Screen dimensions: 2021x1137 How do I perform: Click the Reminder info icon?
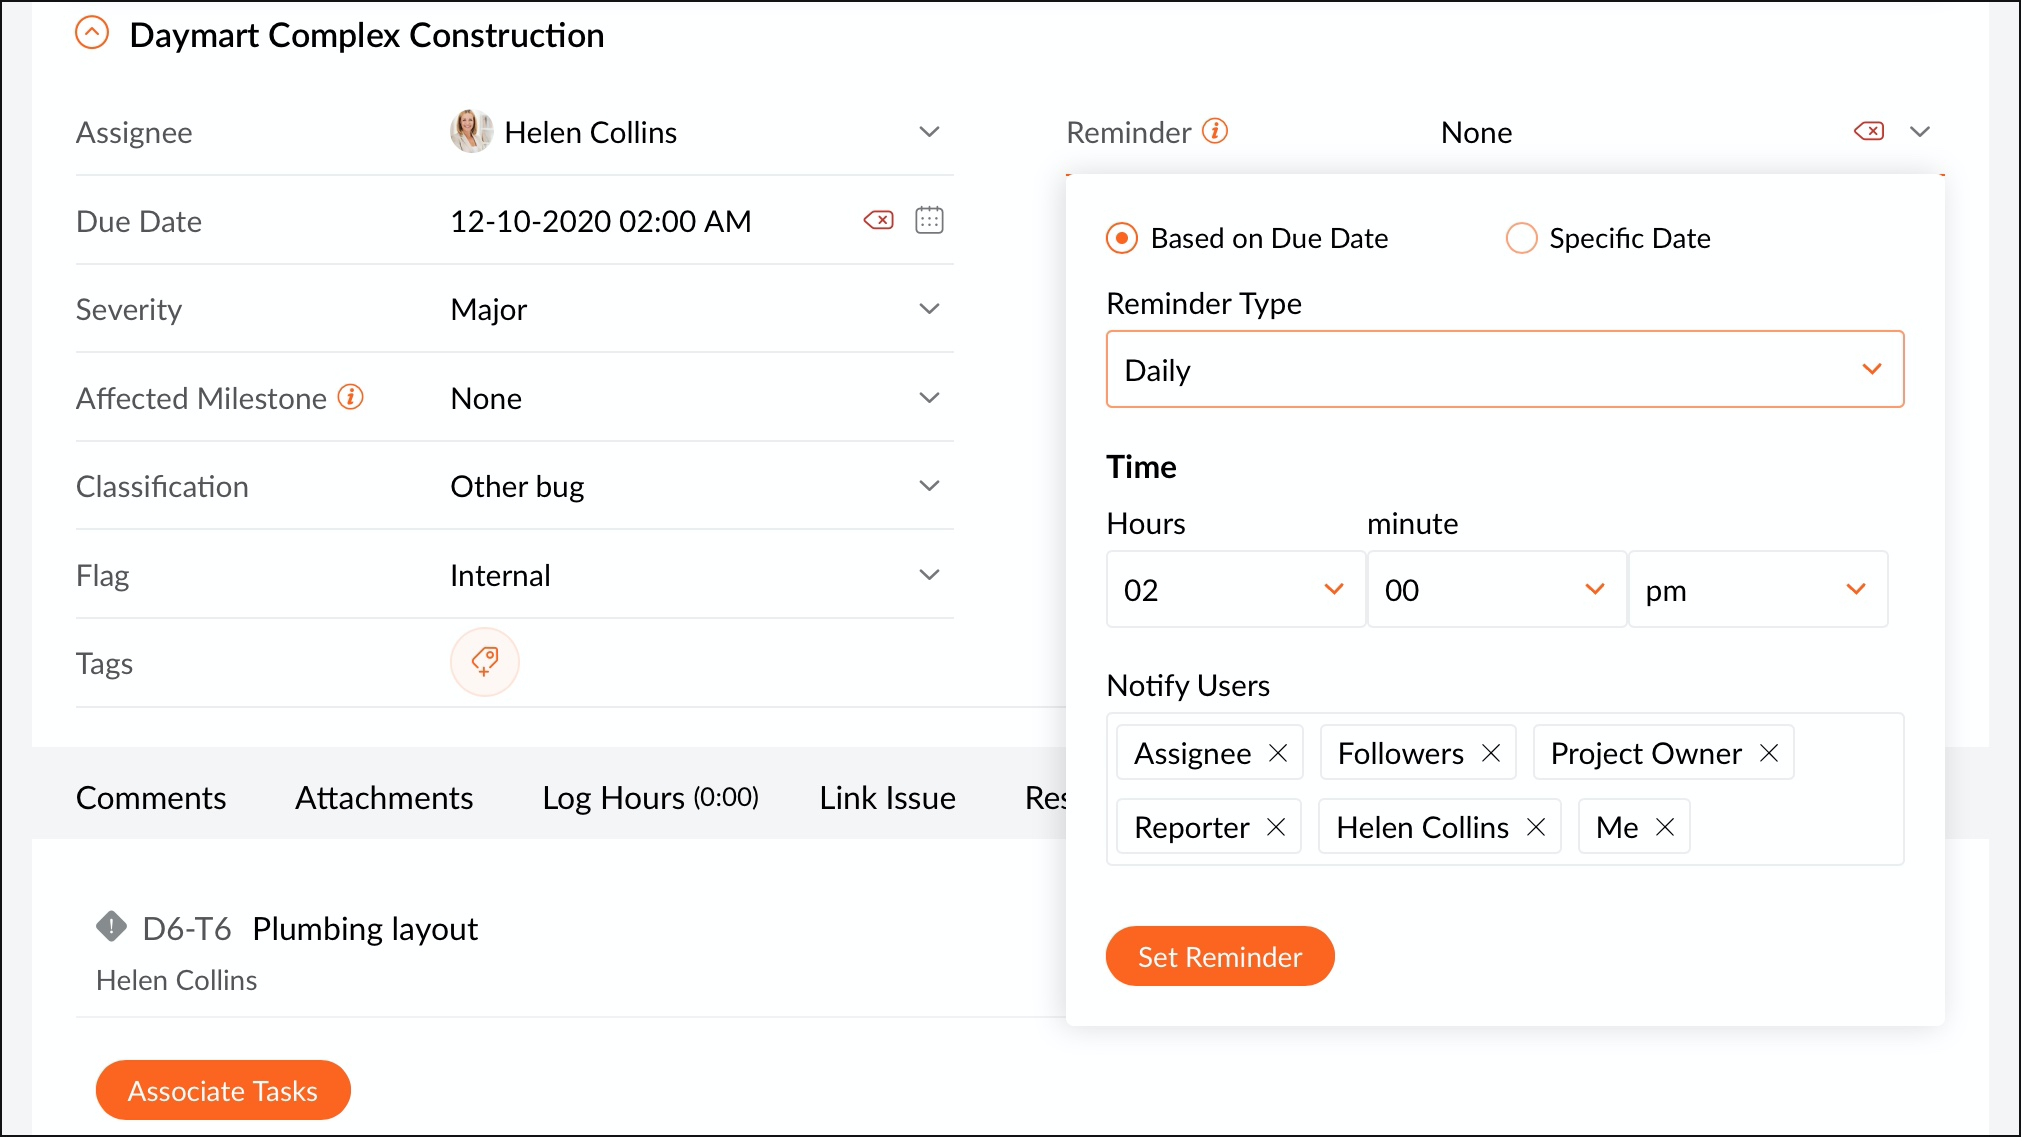[1214, 131]
